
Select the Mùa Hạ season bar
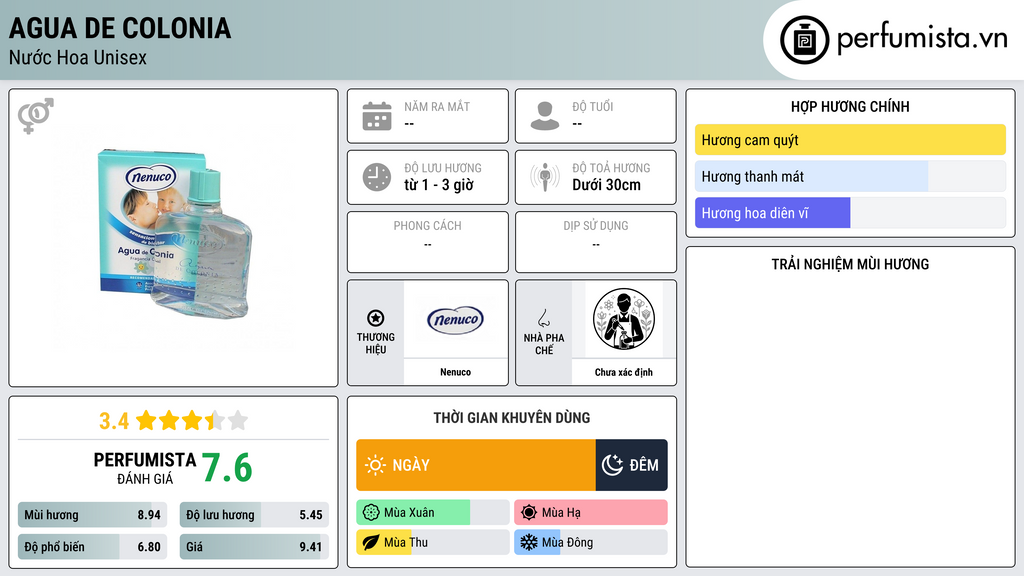[x=590, y=513]
